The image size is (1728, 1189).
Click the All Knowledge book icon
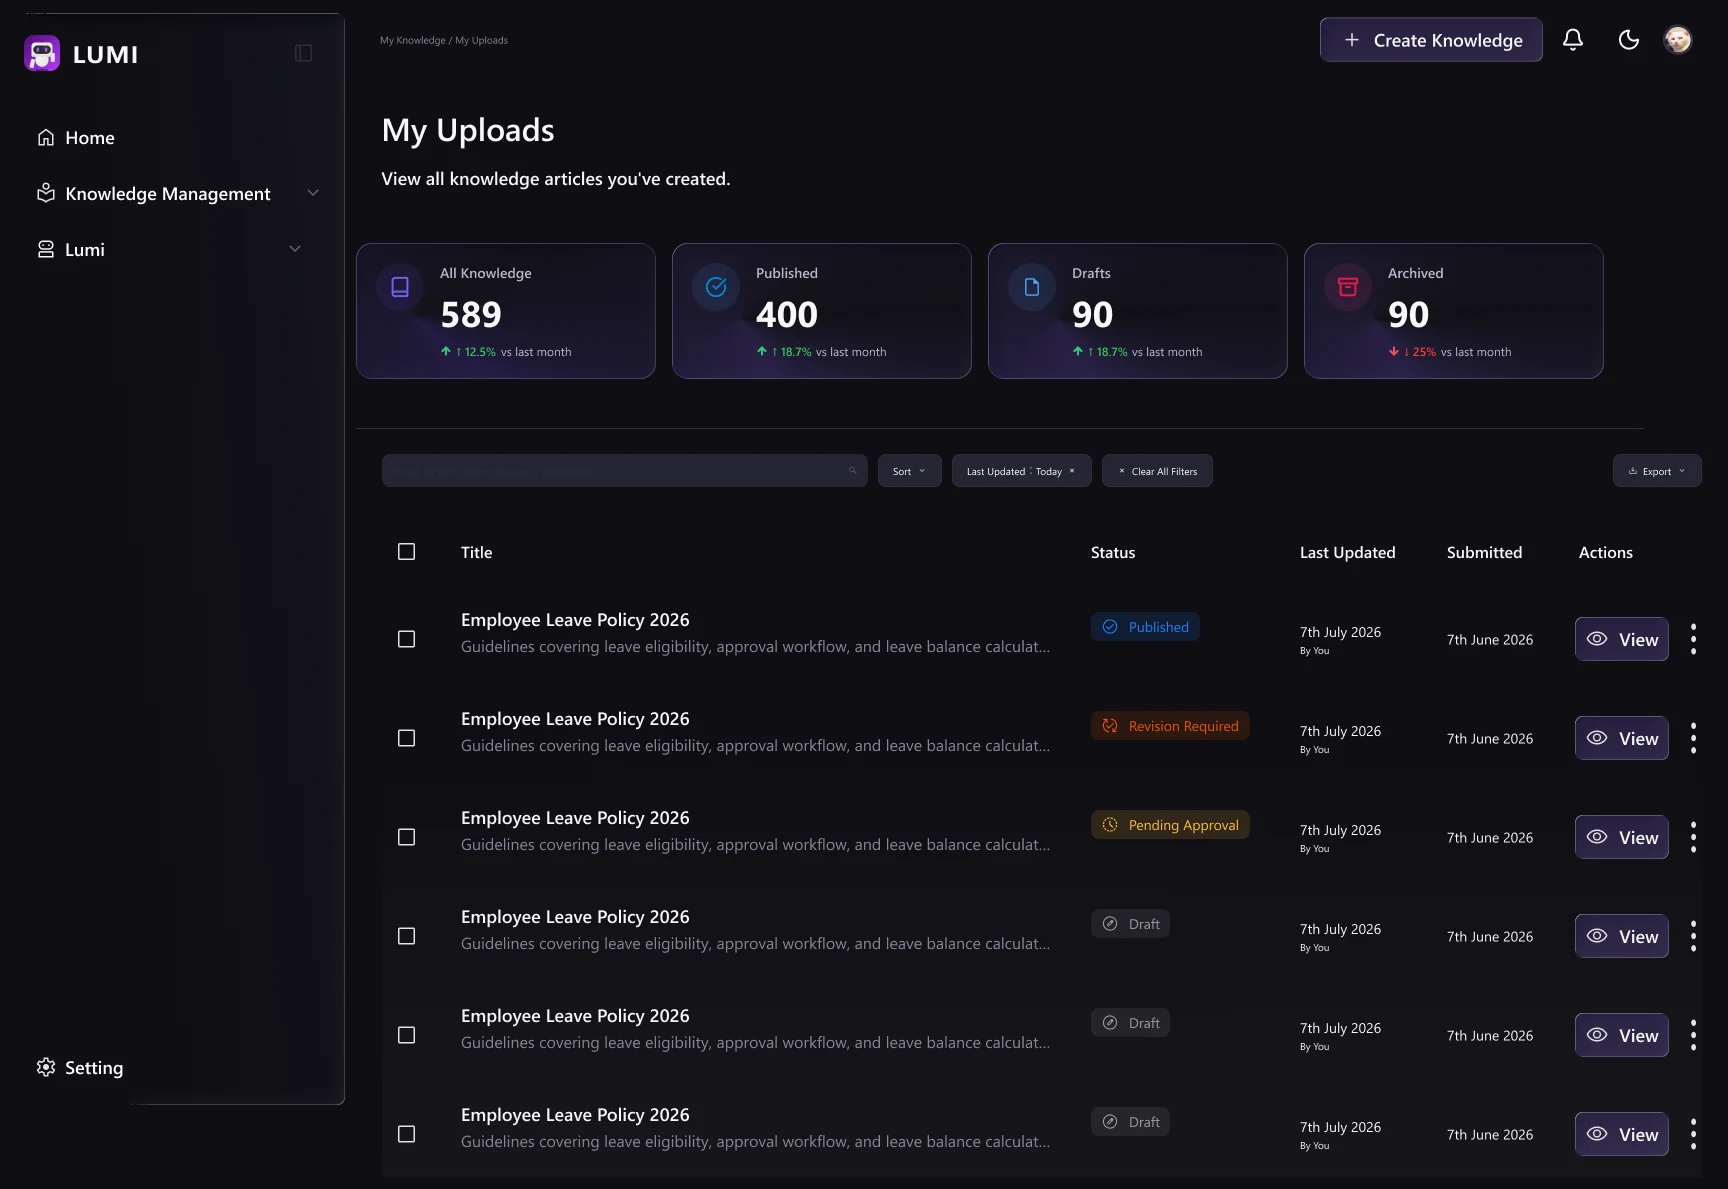tap(400, 287)
